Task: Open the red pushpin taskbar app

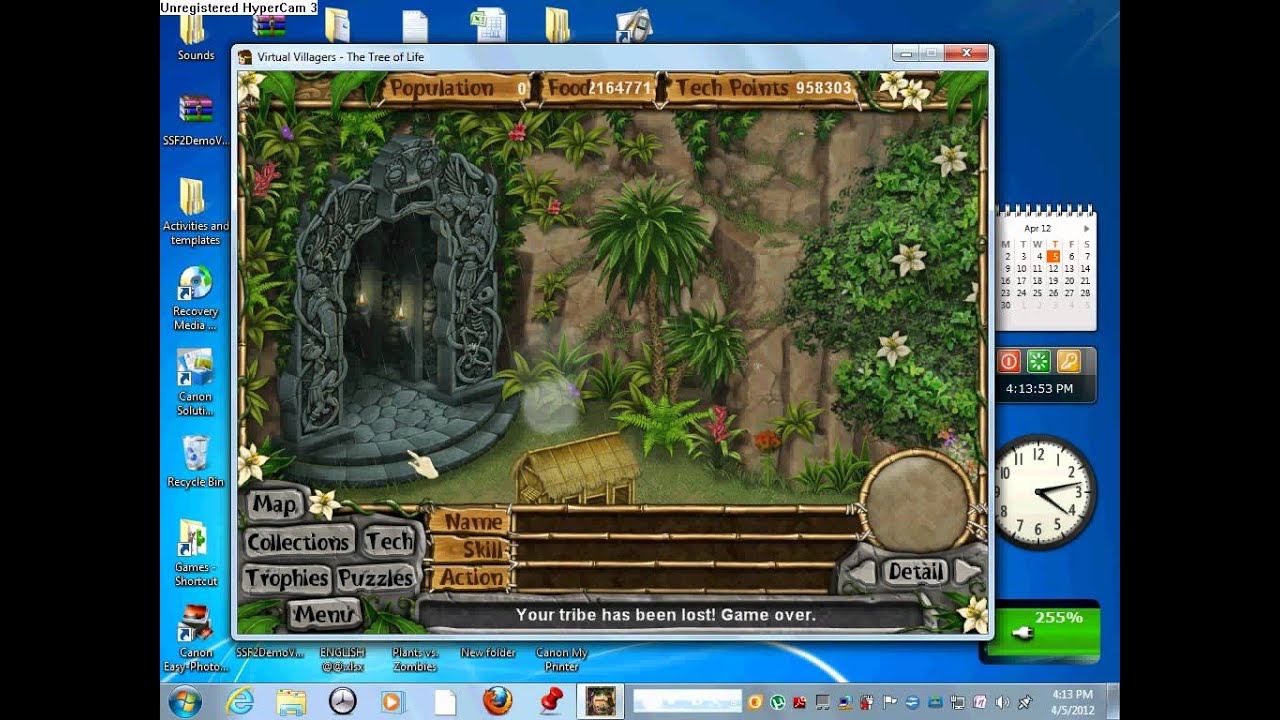Action: [550, 702]
